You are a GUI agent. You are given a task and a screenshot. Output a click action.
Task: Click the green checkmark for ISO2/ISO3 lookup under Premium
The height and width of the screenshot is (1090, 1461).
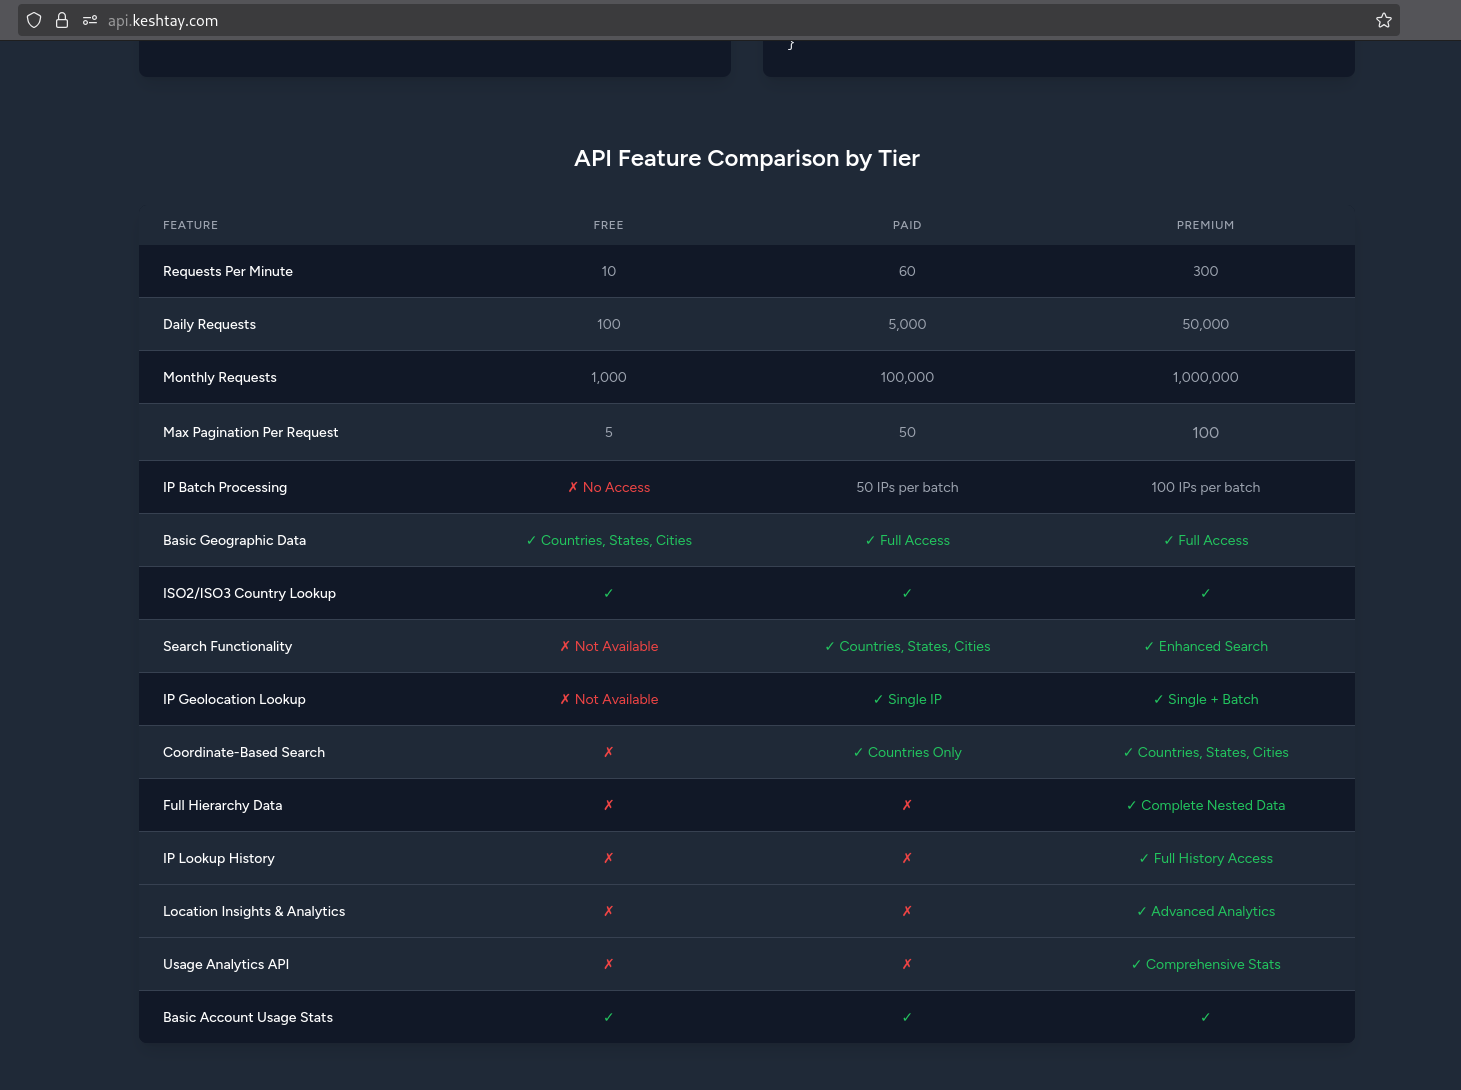pos(1205,593)
